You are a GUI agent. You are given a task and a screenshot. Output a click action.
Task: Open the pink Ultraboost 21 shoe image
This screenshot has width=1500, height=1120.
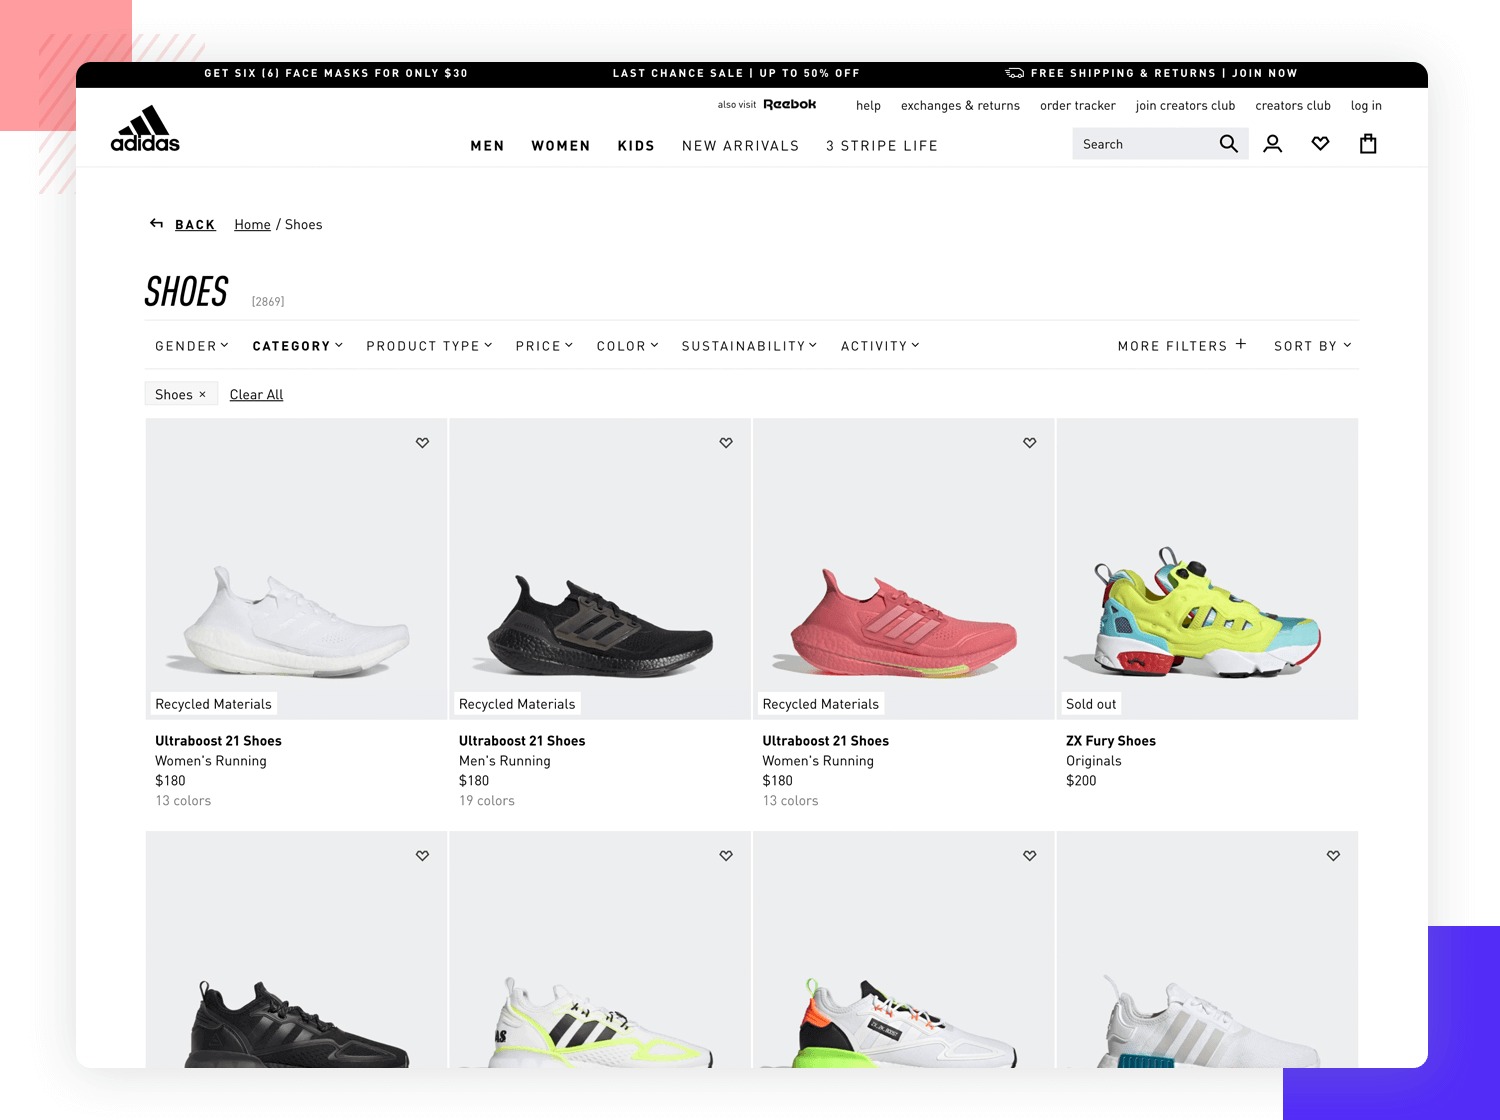903,568
